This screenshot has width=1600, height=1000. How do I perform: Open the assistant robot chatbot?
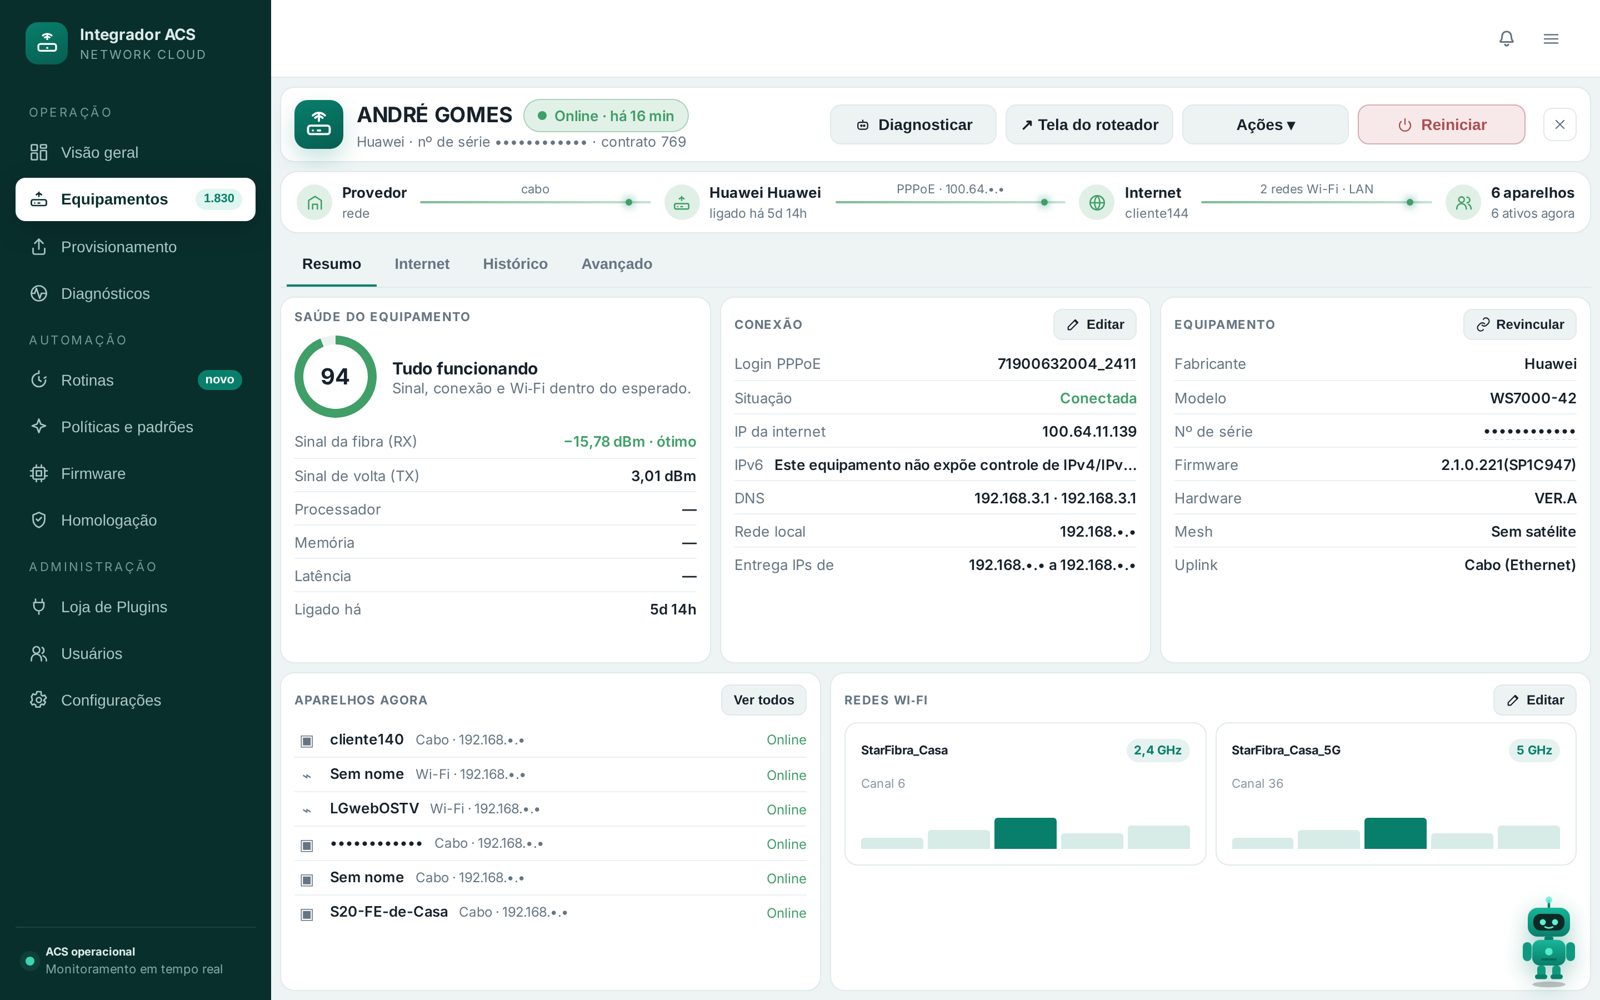point(1548,941)
